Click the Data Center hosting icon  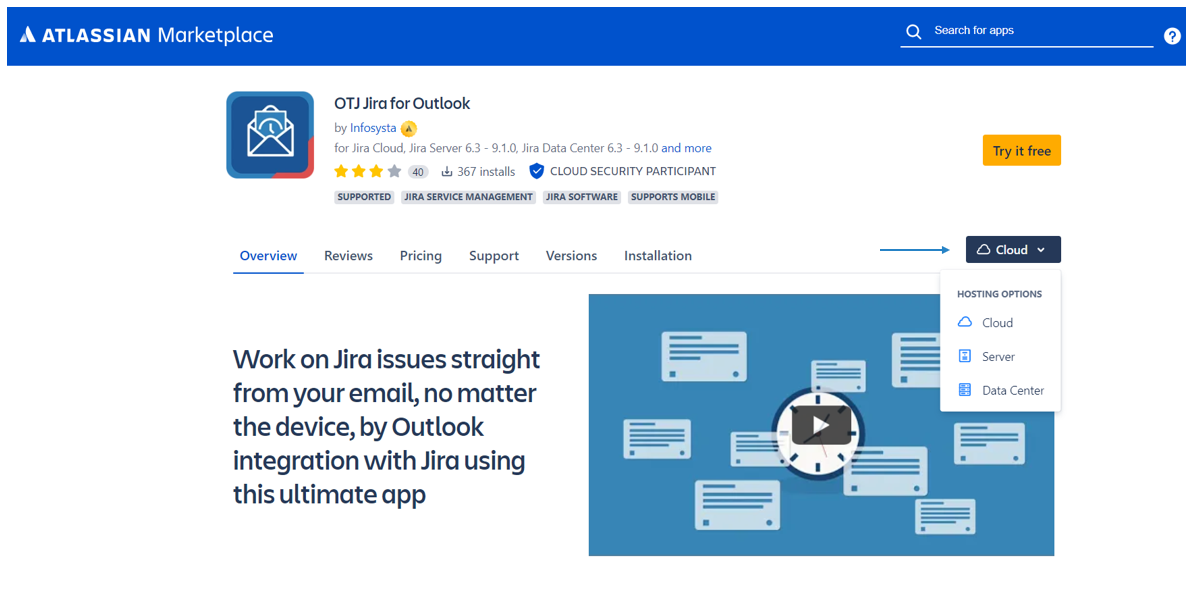[965, 390]
